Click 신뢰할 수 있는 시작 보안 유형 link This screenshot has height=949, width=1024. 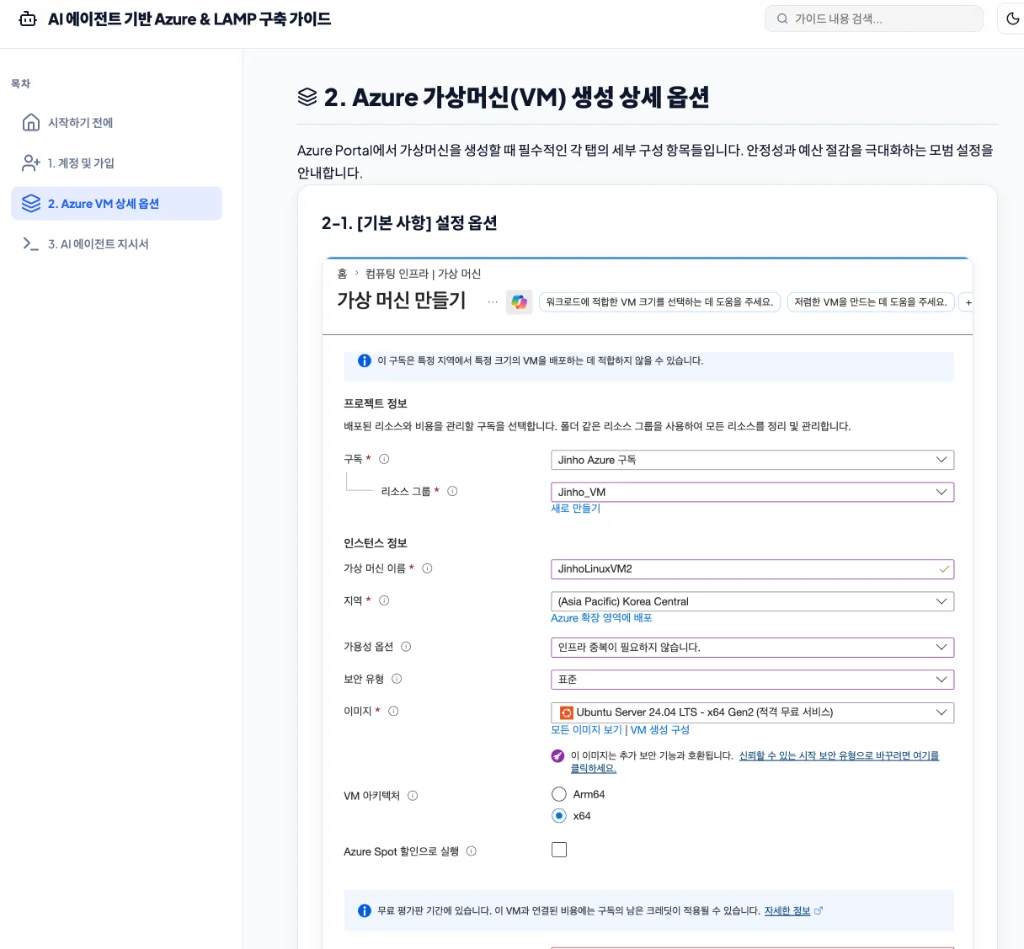click(839, 756)
